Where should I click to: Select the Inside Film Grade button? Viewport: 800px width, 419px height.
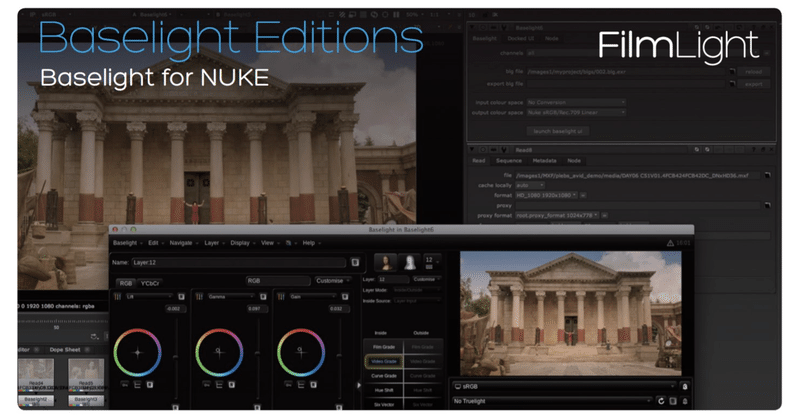[x=384, y=347]
